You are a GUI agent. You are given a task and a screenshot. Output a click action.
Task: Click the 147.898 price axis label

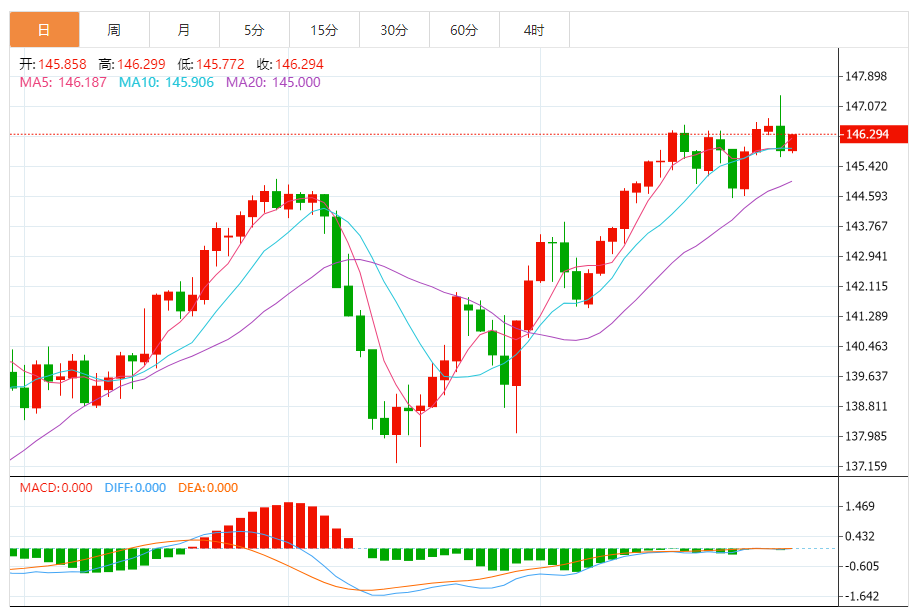tap(866, 76)
